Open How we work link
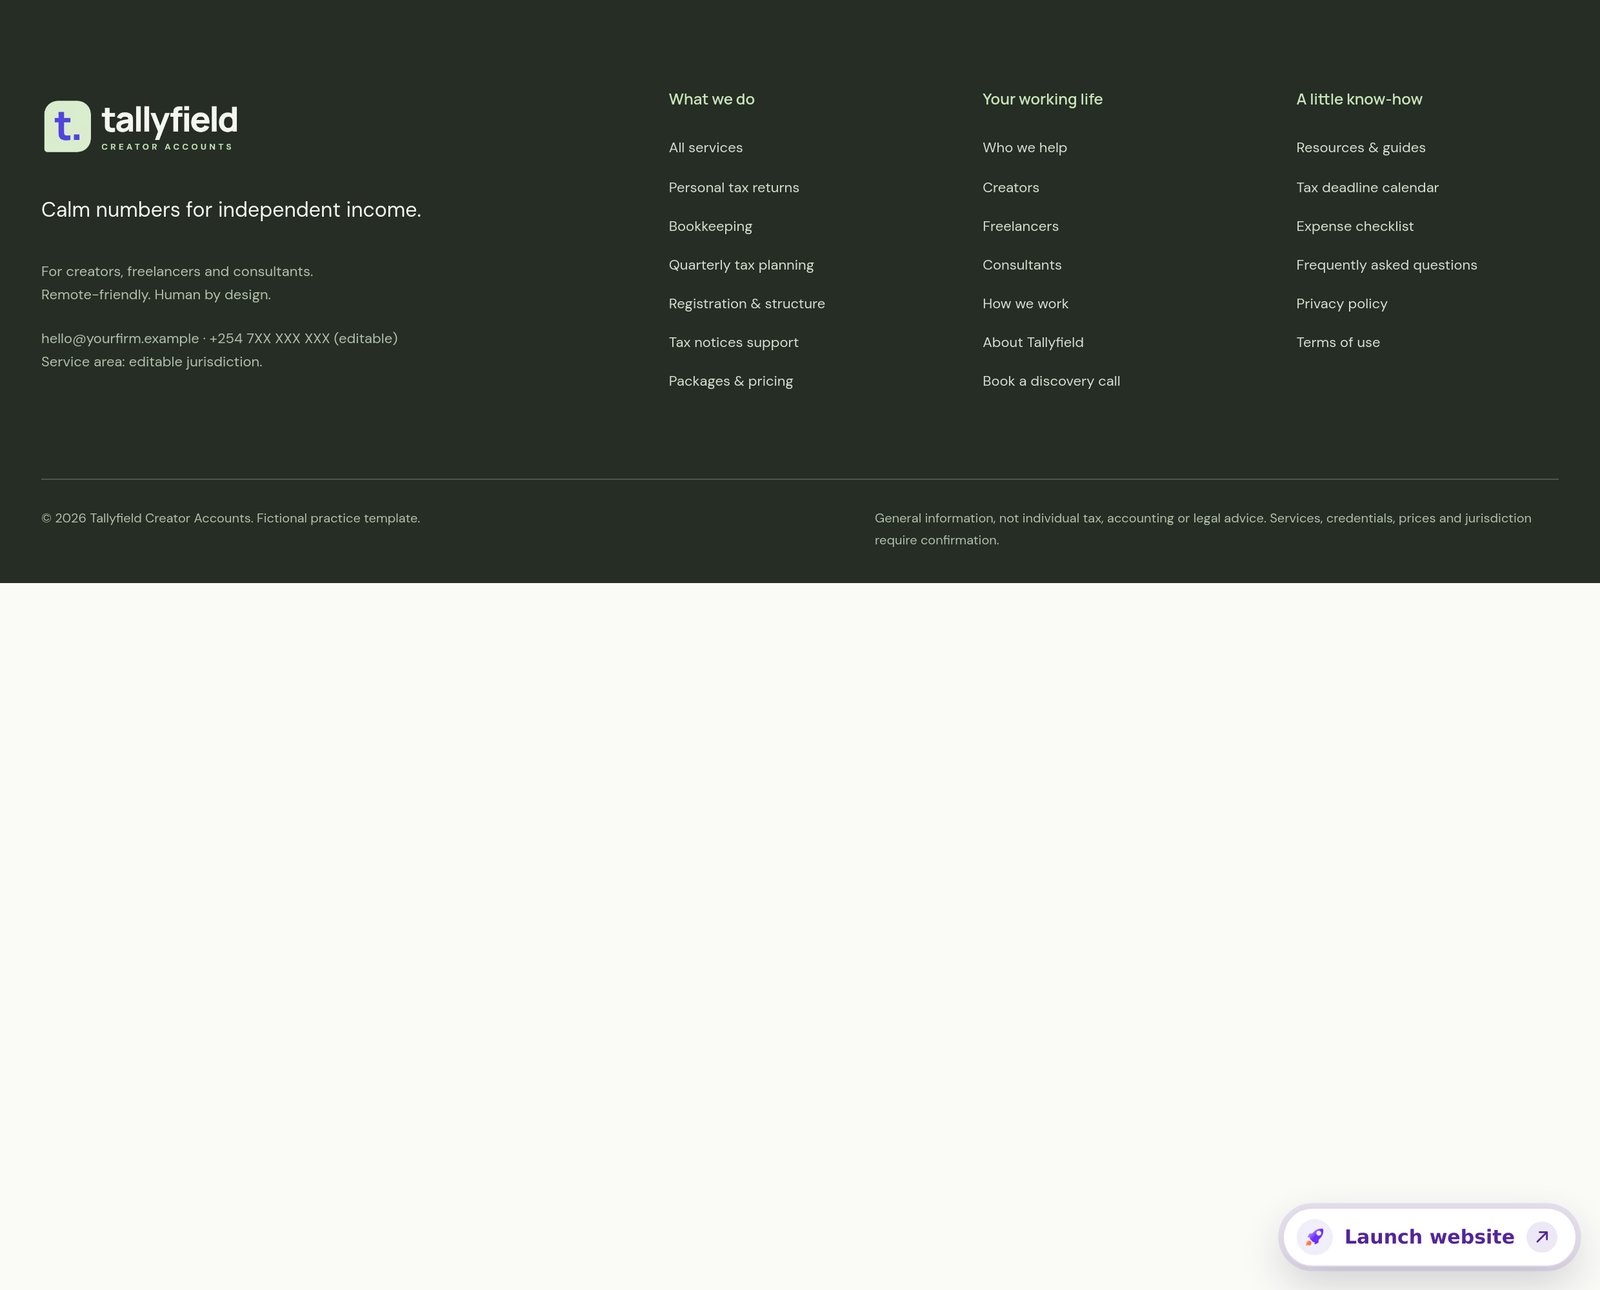1600x1290 pixels. tap(1026, 304)
